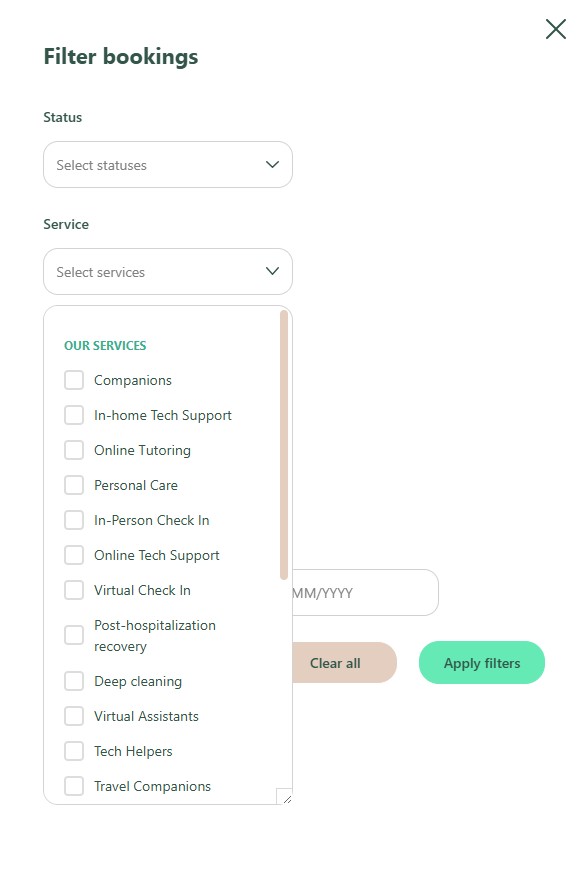The height and width of the screenshot is (886, 586).
Task: Click the Apply filters button
Action: (x=482, y=663)
